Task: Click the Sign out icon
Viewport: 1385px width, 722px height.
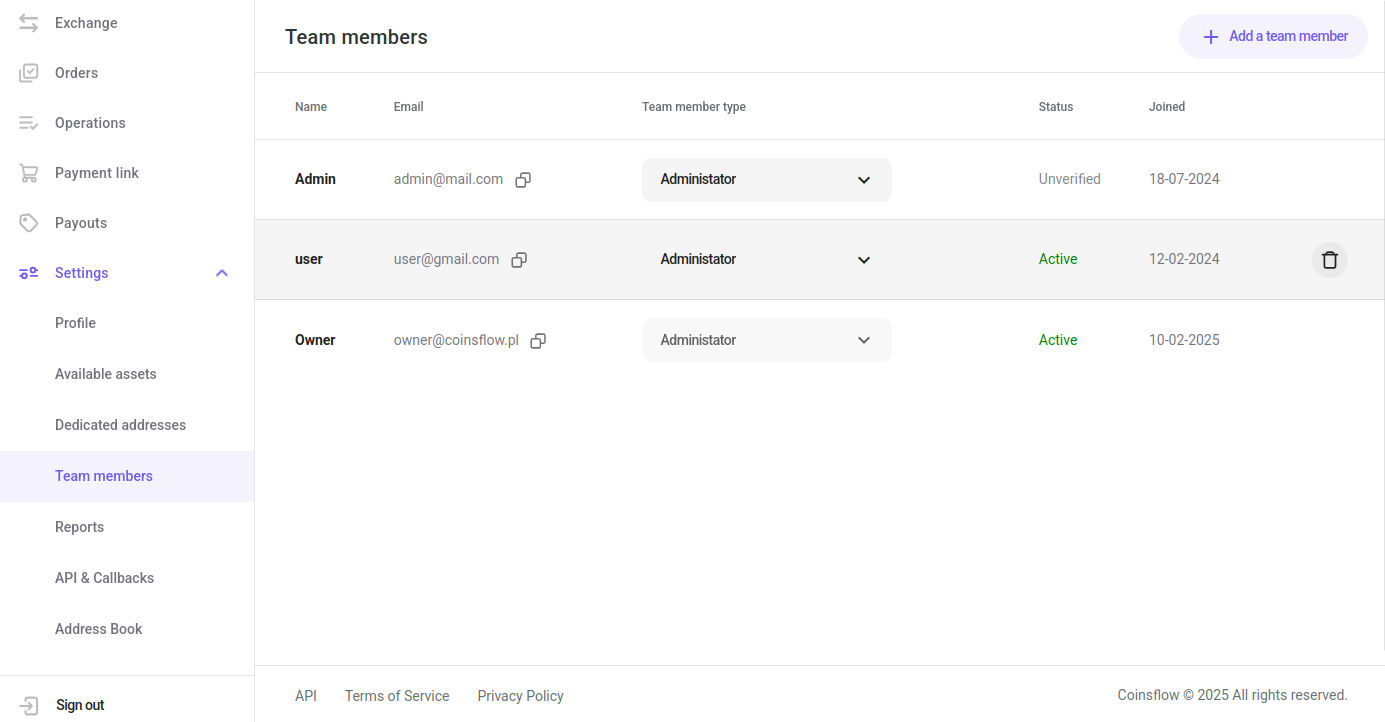Action: click(x=29, y=705)
